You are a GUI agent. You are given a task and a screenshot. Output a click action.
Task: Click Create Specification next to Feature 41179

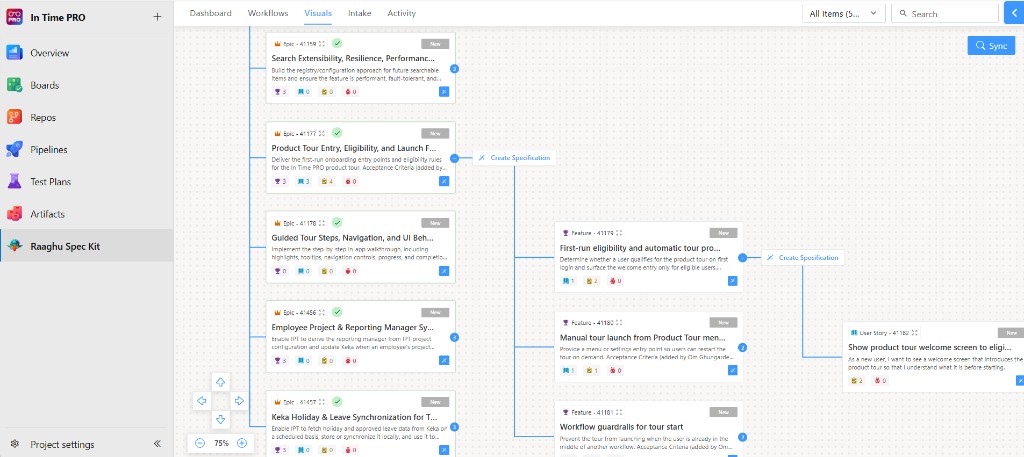pos(803,258)
